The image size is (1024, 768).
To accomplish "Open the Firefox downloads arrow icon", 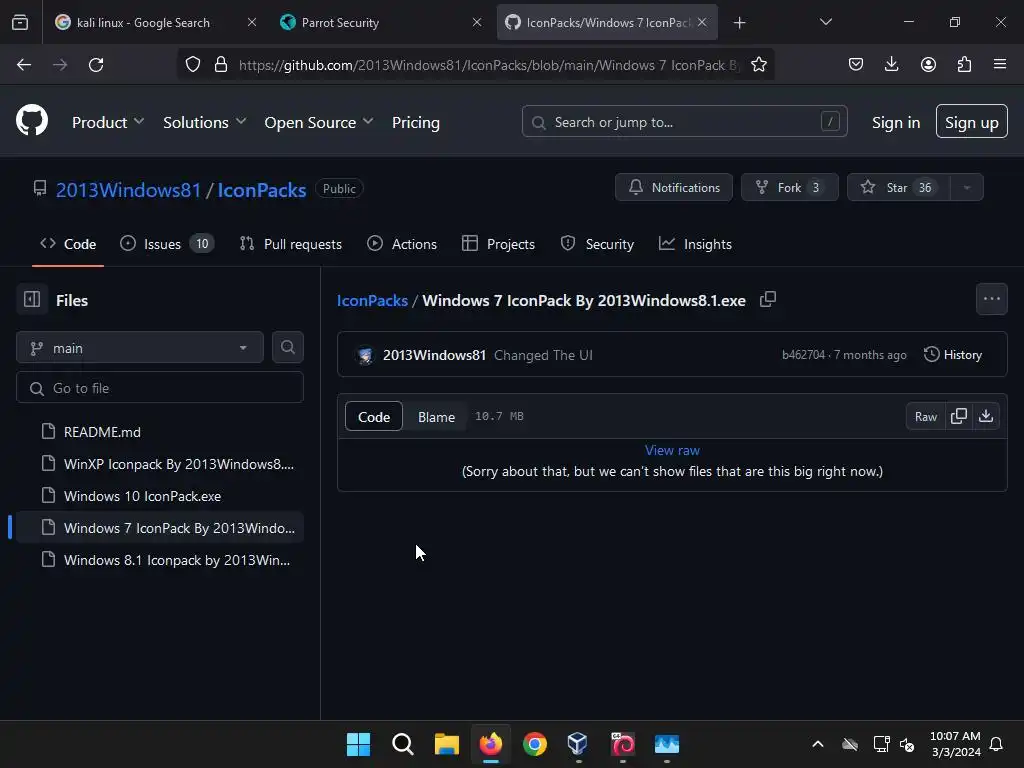I will [891, 64].
